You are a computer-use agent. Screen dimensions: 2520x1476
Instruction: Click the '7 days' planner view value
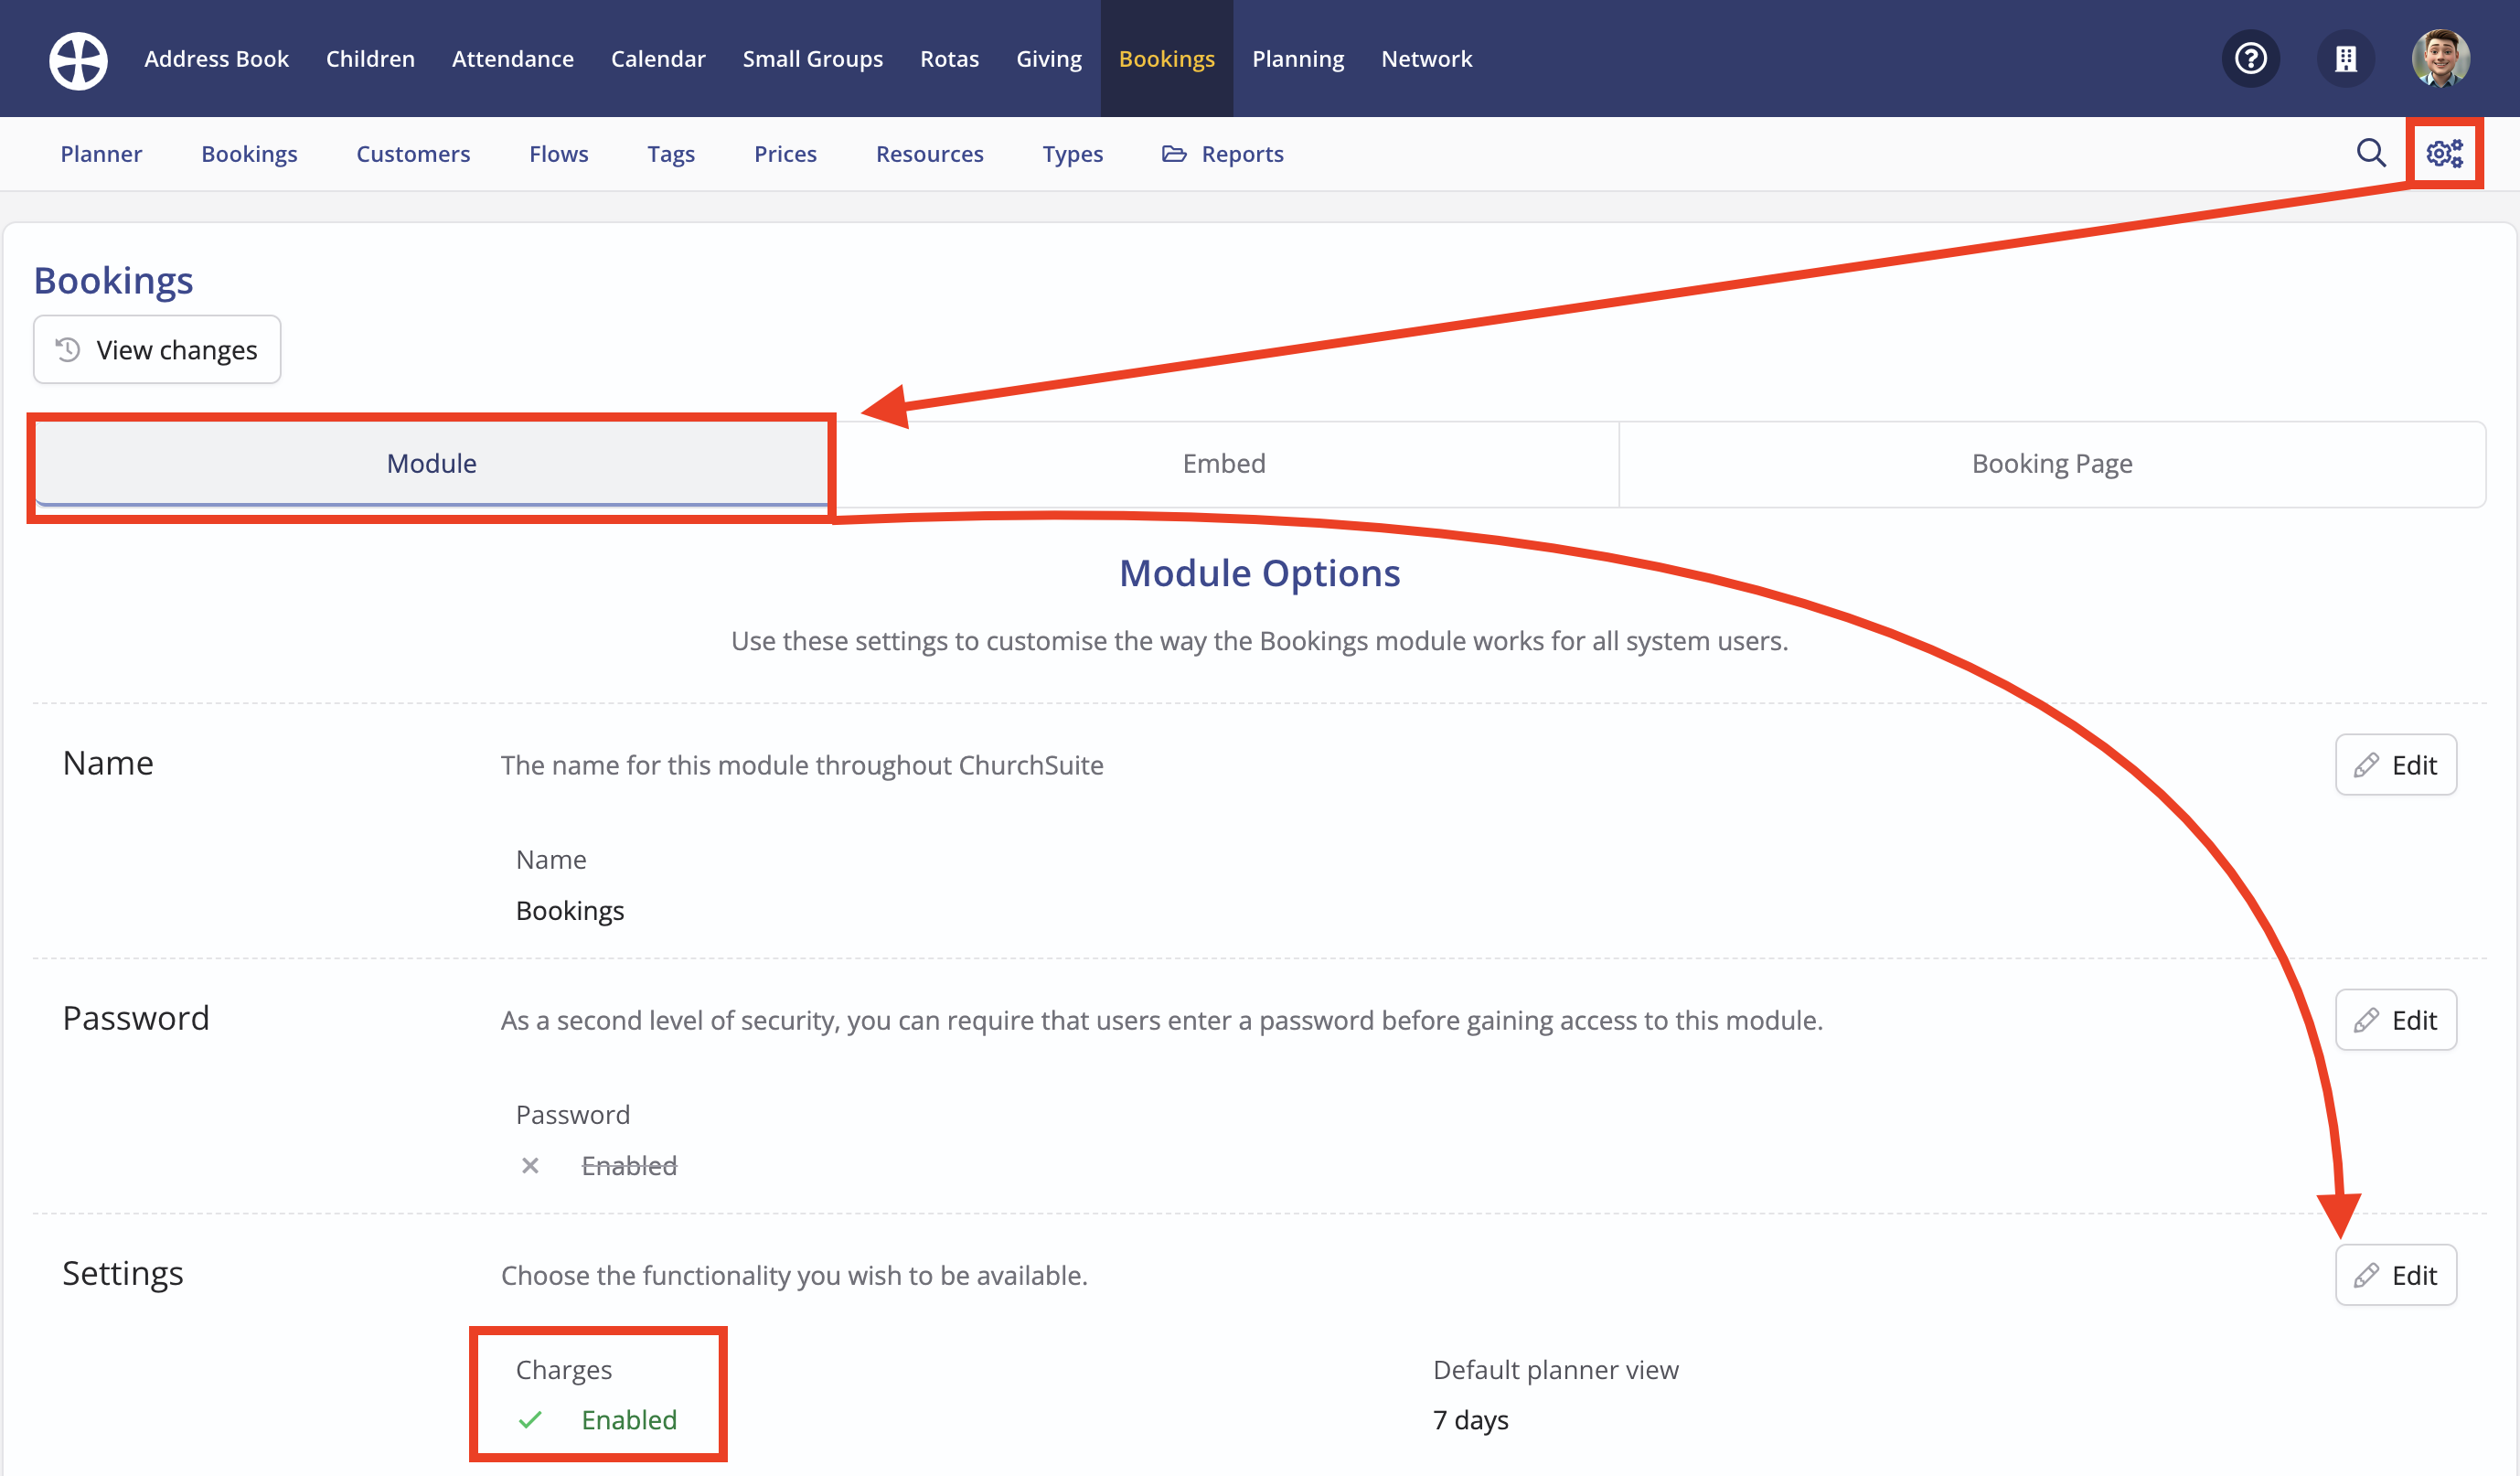coord(1470,1420)
